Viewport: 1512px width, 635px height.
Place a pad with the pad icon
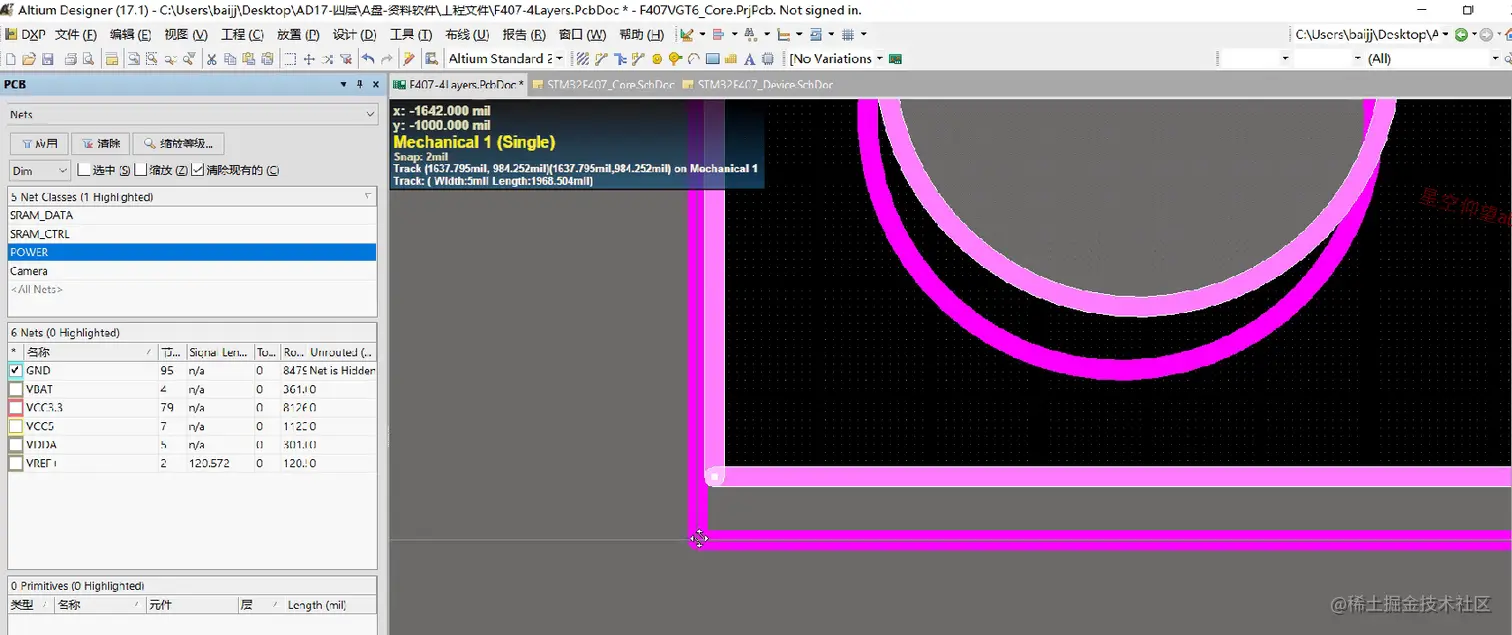(657, 59)
